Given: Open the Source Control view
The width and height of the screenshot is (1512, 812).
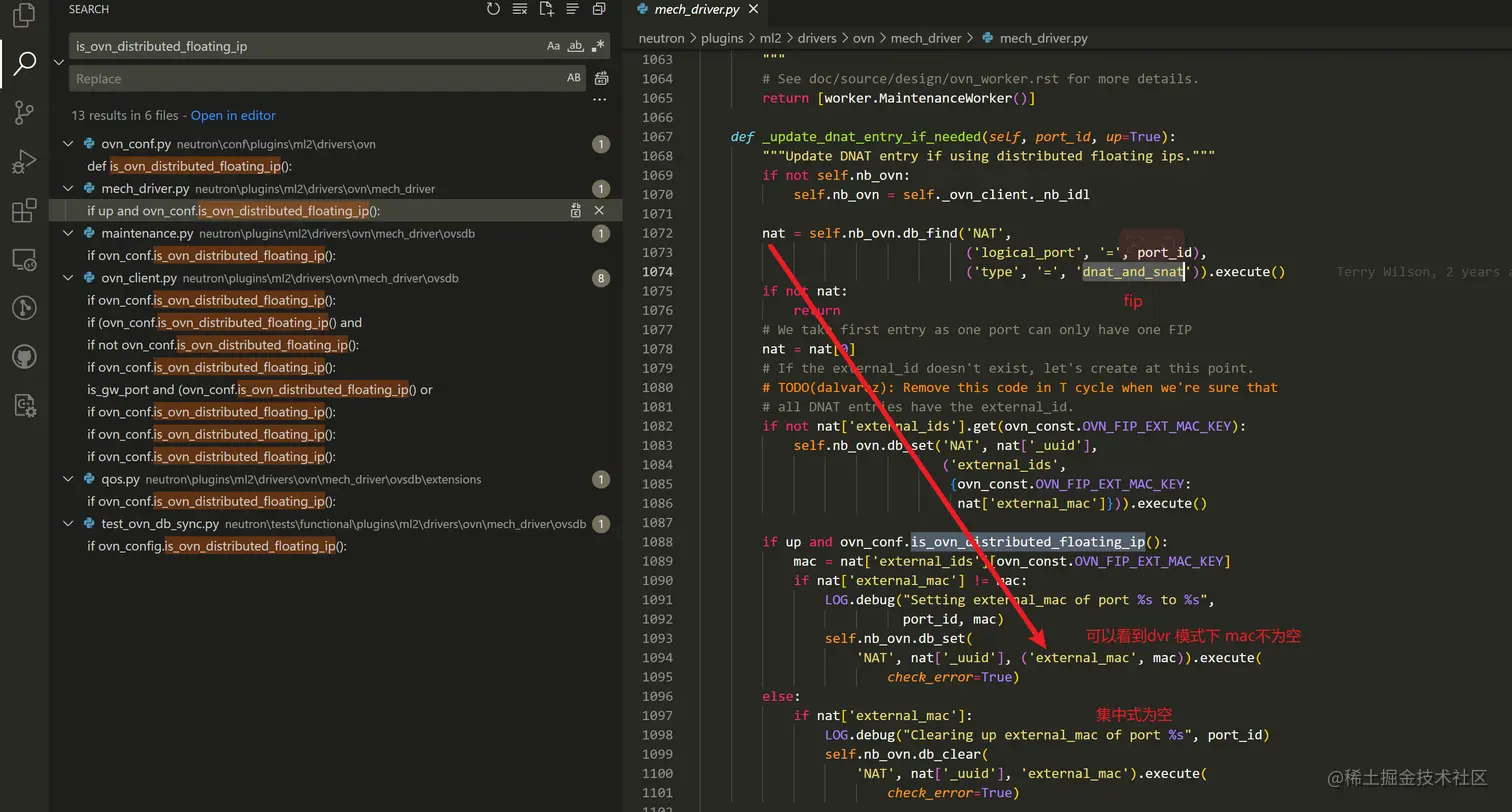Looking at the screenshot, I should (x=24, y=112).
